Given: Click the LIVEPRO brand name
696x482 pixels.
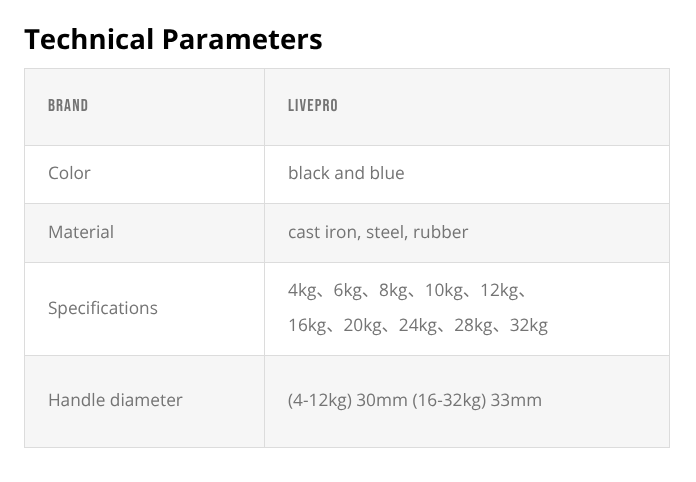Looking at the screenshot, I should (313, 105).
